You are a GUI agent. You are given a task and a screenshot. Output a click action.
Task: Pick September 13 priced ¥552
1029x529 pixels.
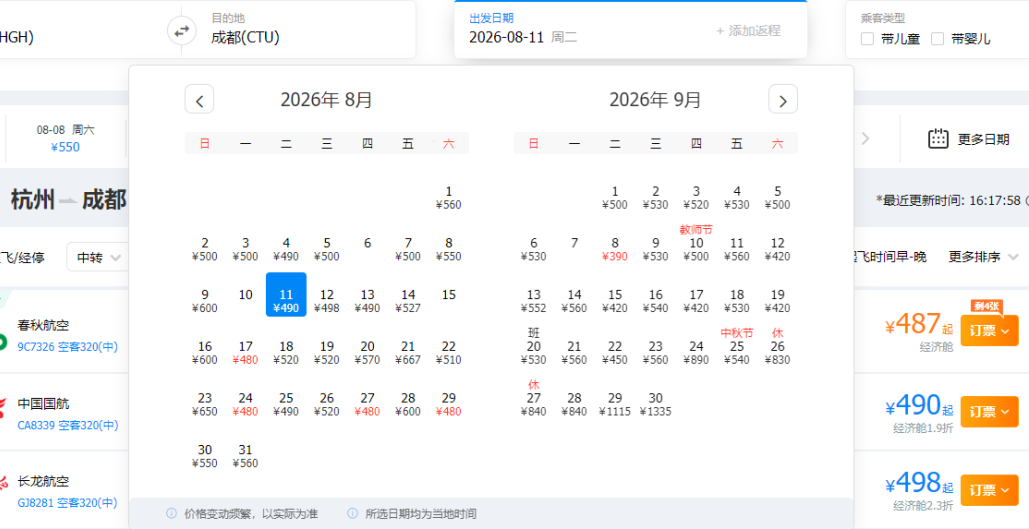click(x=534, y=301)
